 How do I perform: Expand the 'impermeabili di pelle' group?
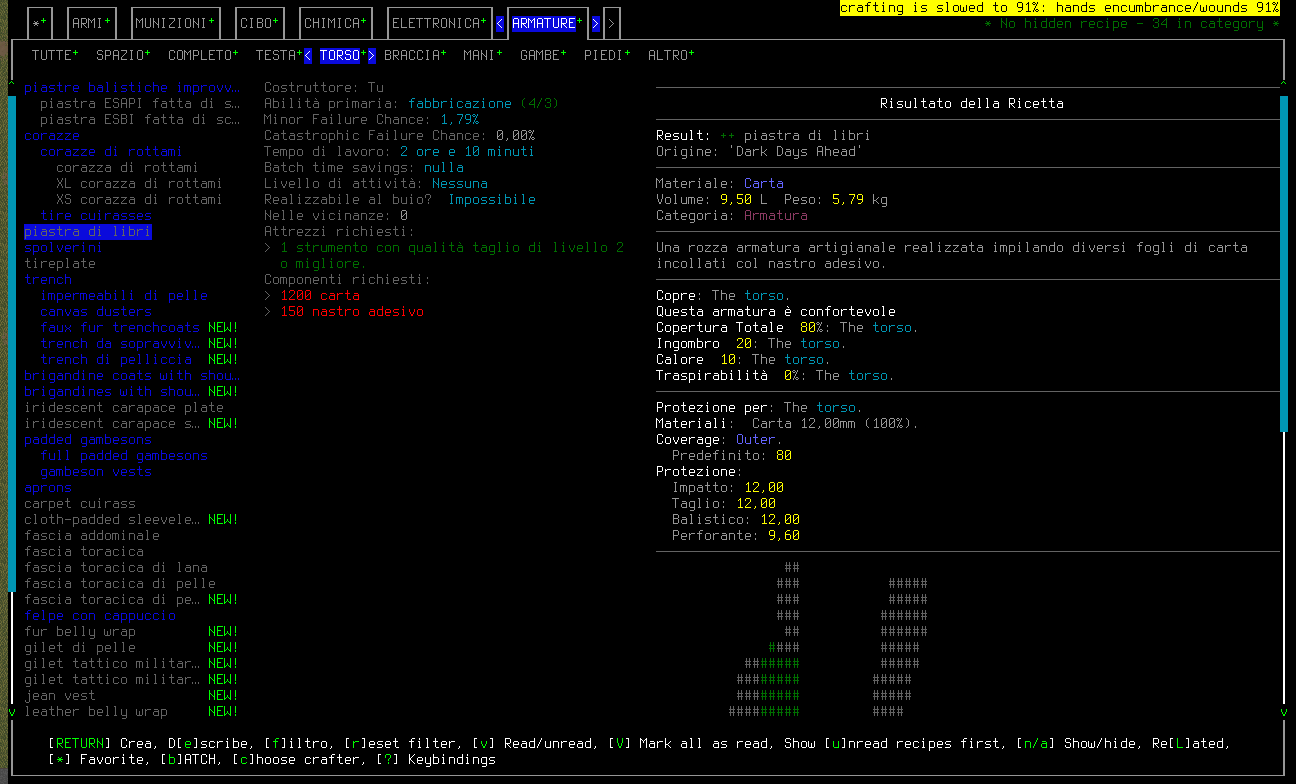[124, 295]
